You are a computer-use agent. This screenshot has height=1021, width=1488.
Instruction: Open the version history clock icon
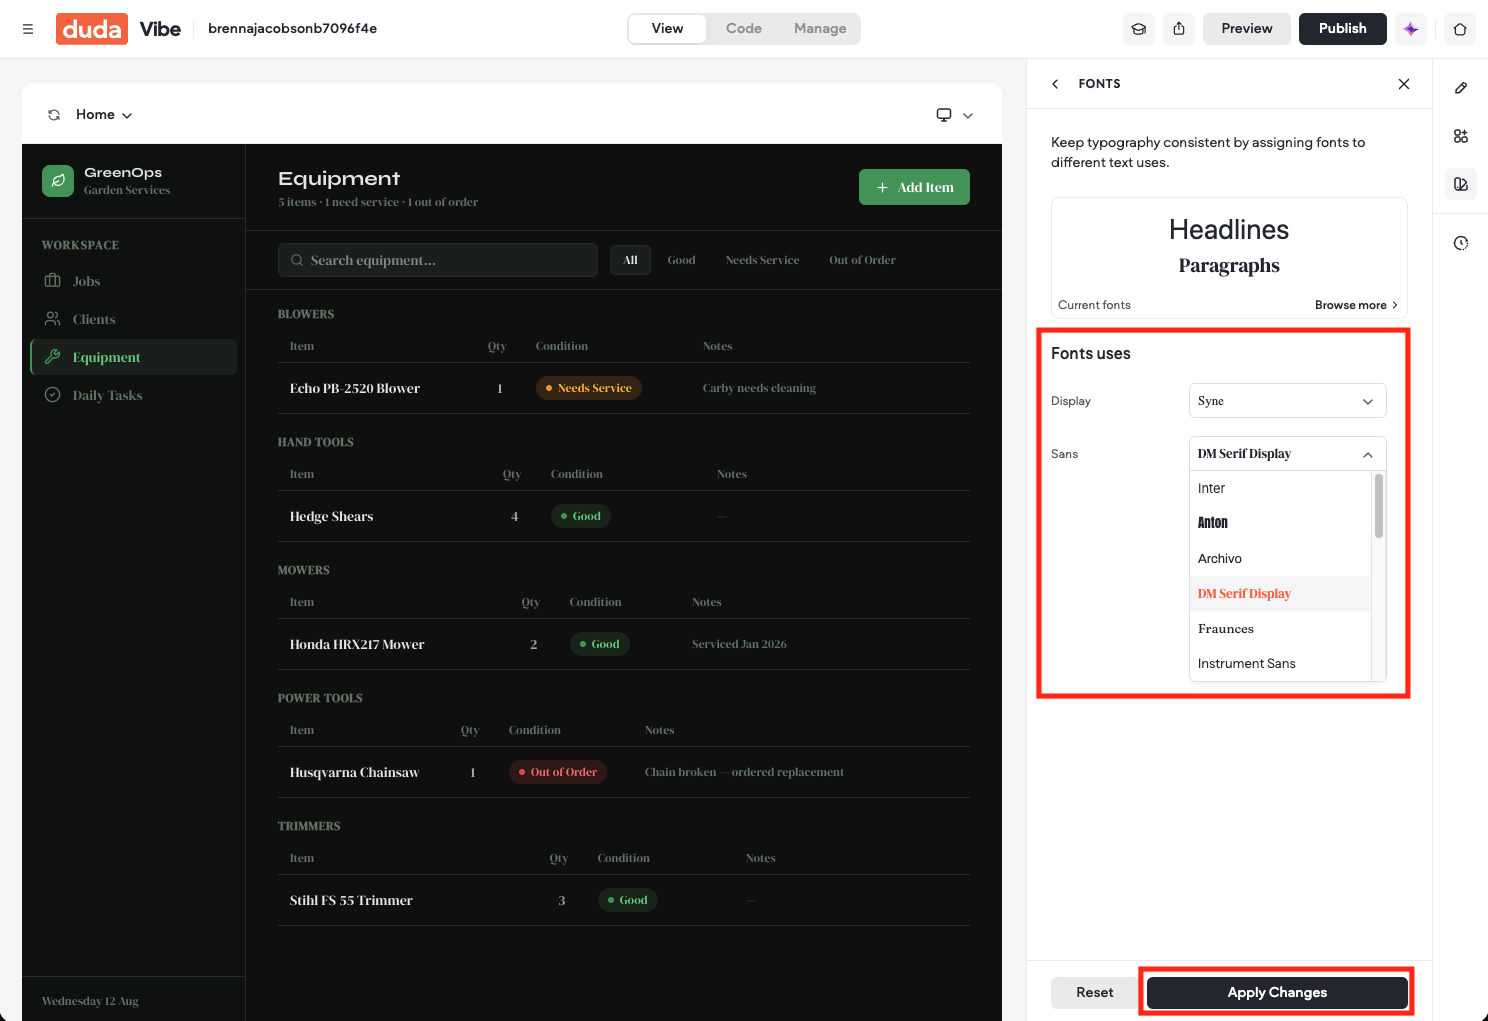[x=1461, y=243]
